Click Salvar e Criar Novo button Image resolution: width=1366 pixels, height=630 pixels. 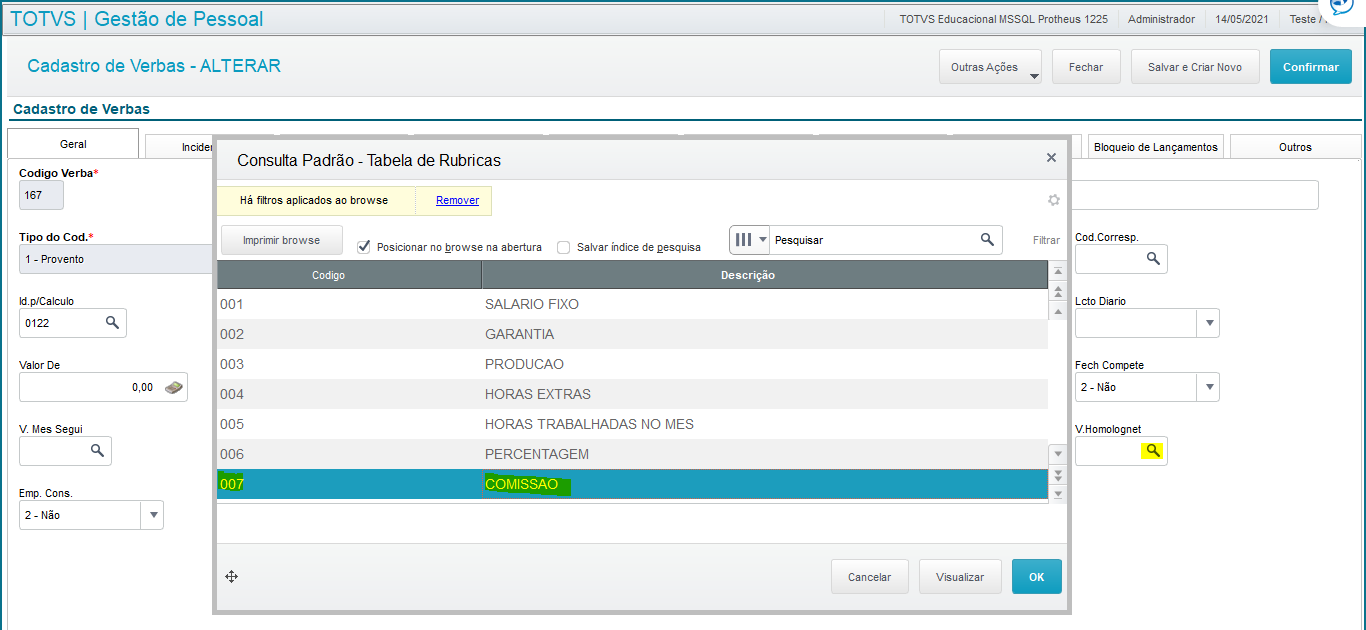coord(1195,67)
